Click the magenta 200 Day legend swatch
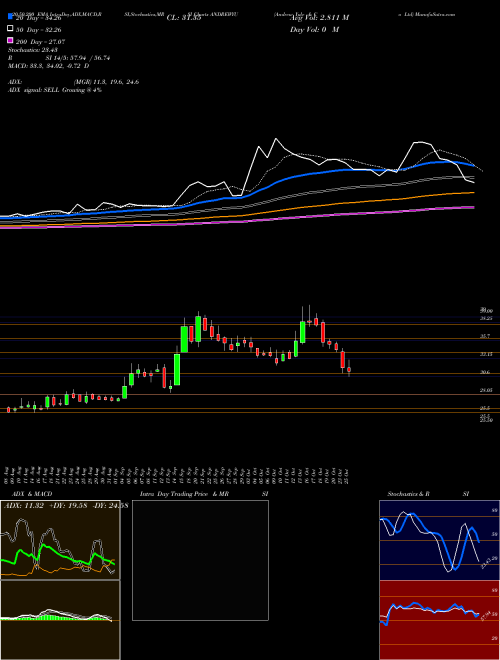Viewport: 500px width, 660px height. point(10,41)
